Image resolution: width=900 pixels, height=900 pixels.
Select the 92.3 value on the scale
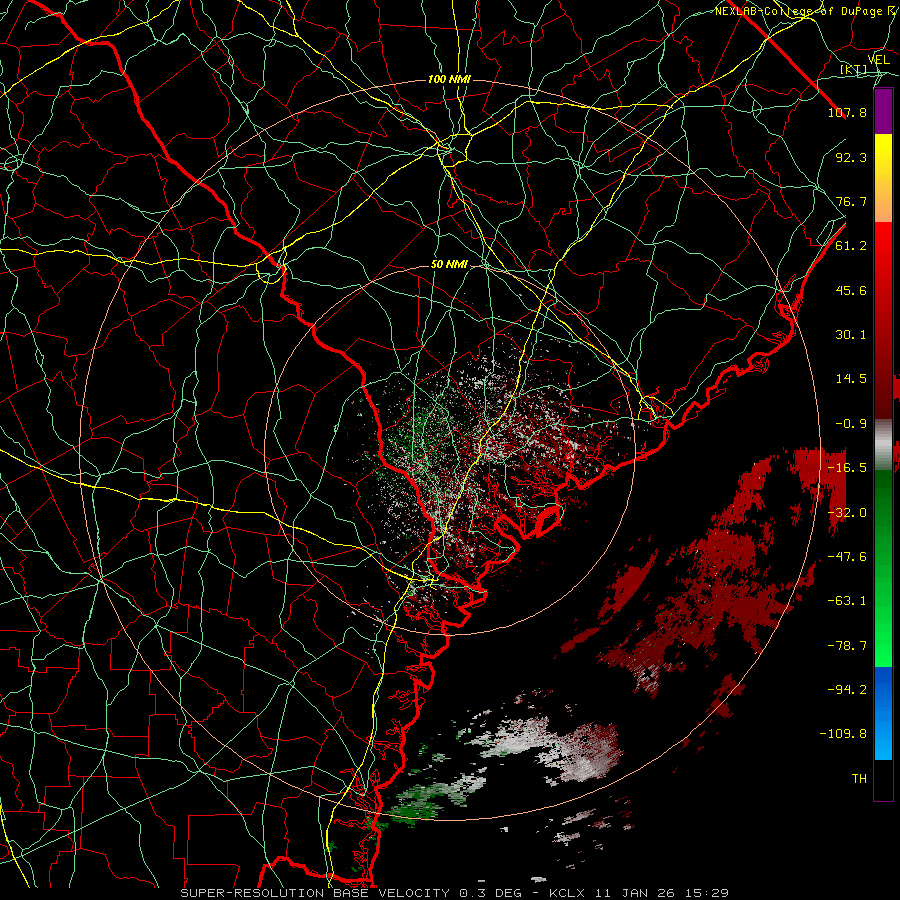coord(851,157)
